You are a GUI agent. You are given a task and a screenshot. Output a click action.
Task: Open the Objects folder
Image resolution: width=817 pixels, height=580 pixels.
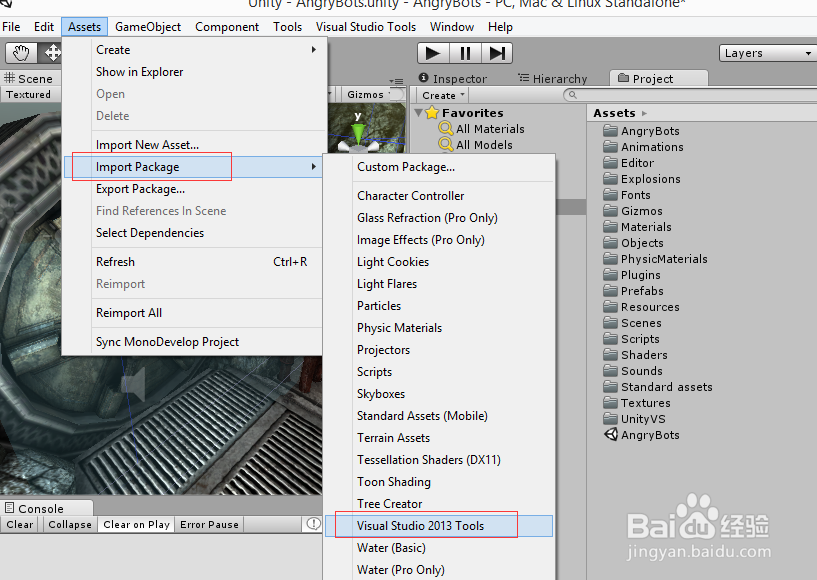(634, 243)
